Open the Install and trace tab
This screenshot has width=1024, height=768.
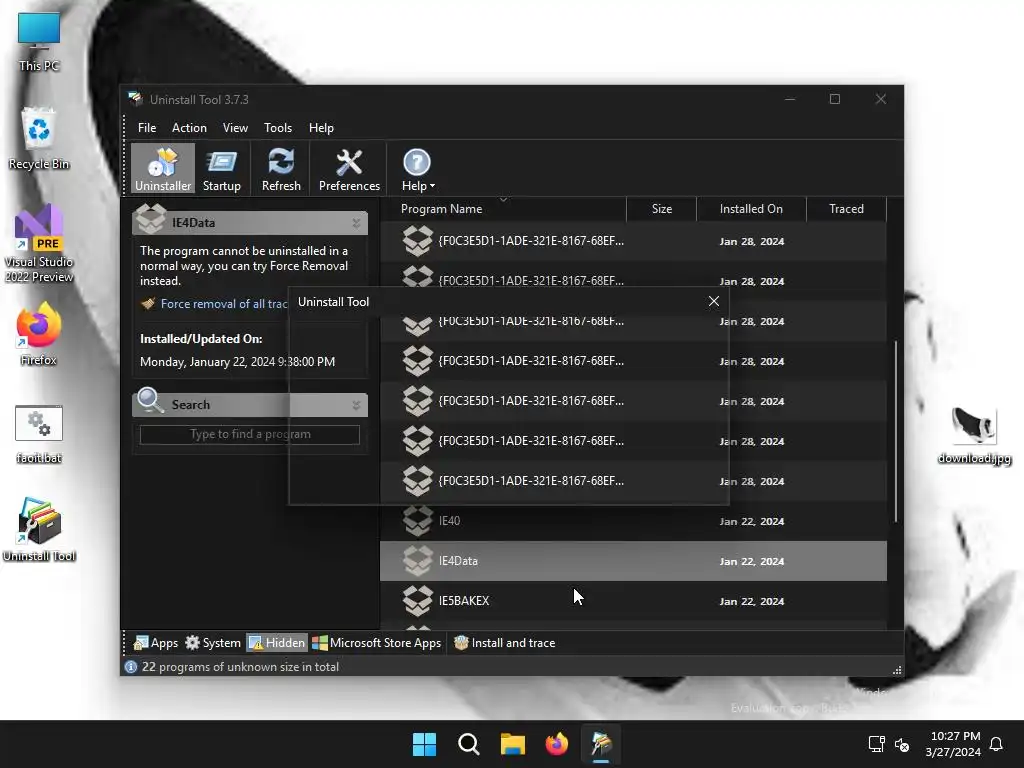(504, 643)
